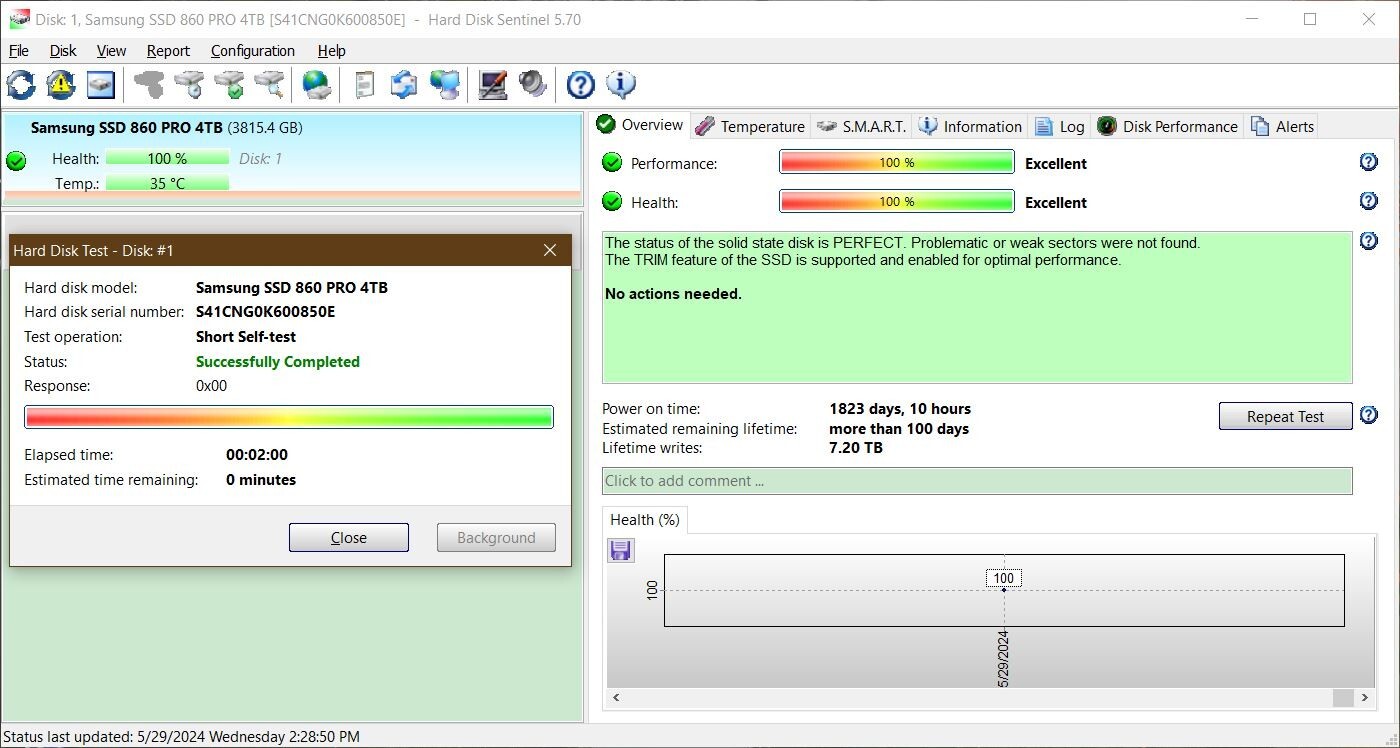Click the monitor with pen configuration icon
Viewport: 1400px width, 748px height.
click(x=492, y=85)
